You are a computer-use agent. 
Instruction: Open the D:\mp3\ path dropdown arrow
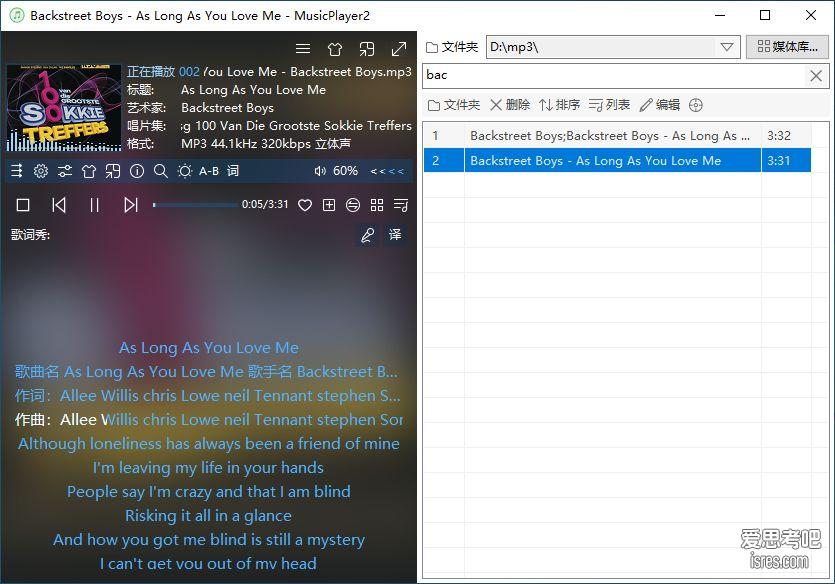click(x=727, y=47)
